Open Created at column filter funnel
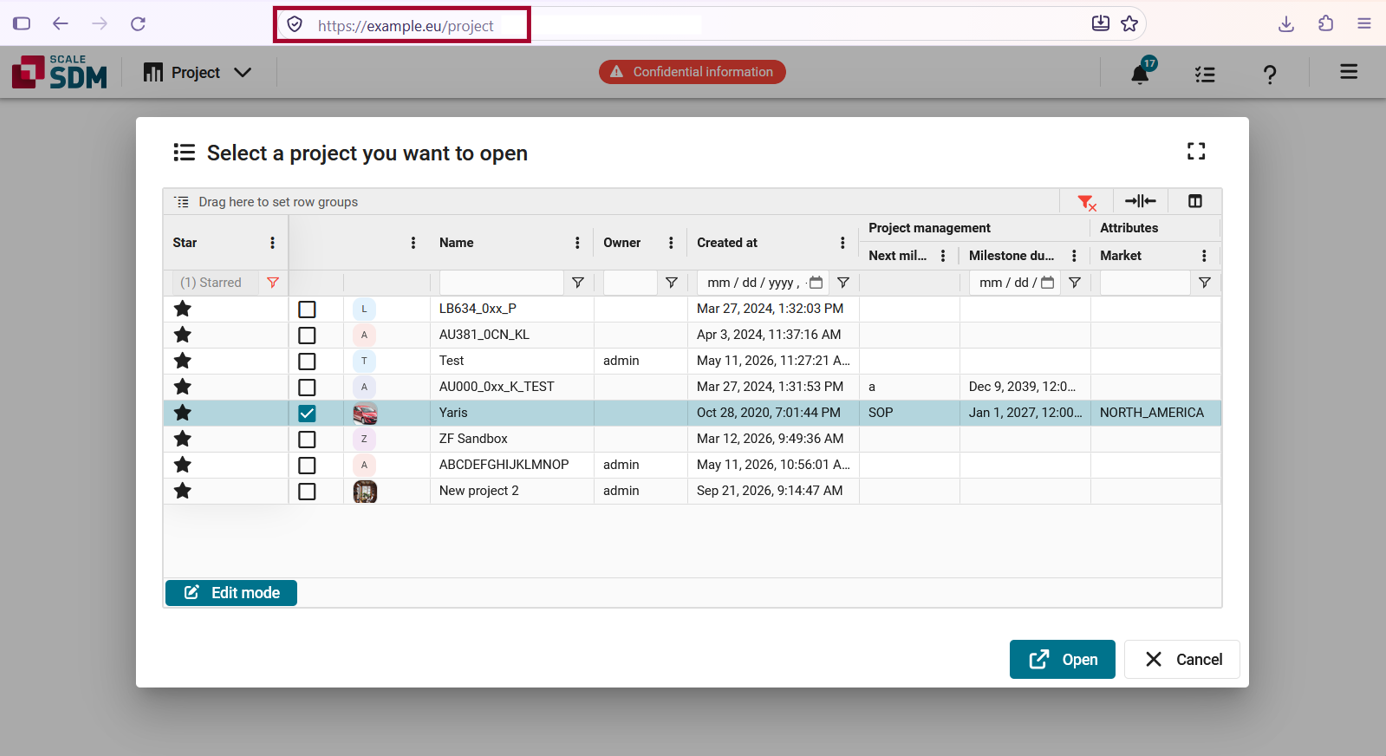This screenshot has height=756, width=1386. point(843,283)
